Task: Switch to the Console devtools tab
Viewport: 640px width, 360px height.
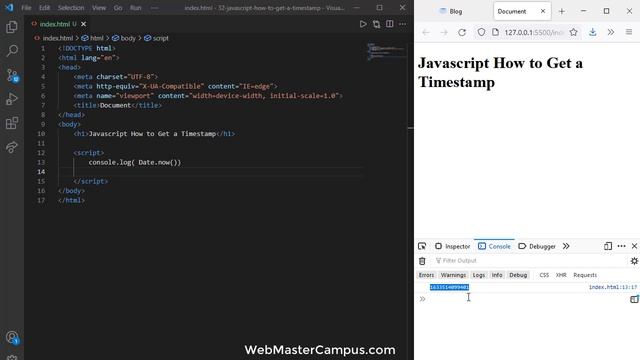Action: (x=494, y=246)
